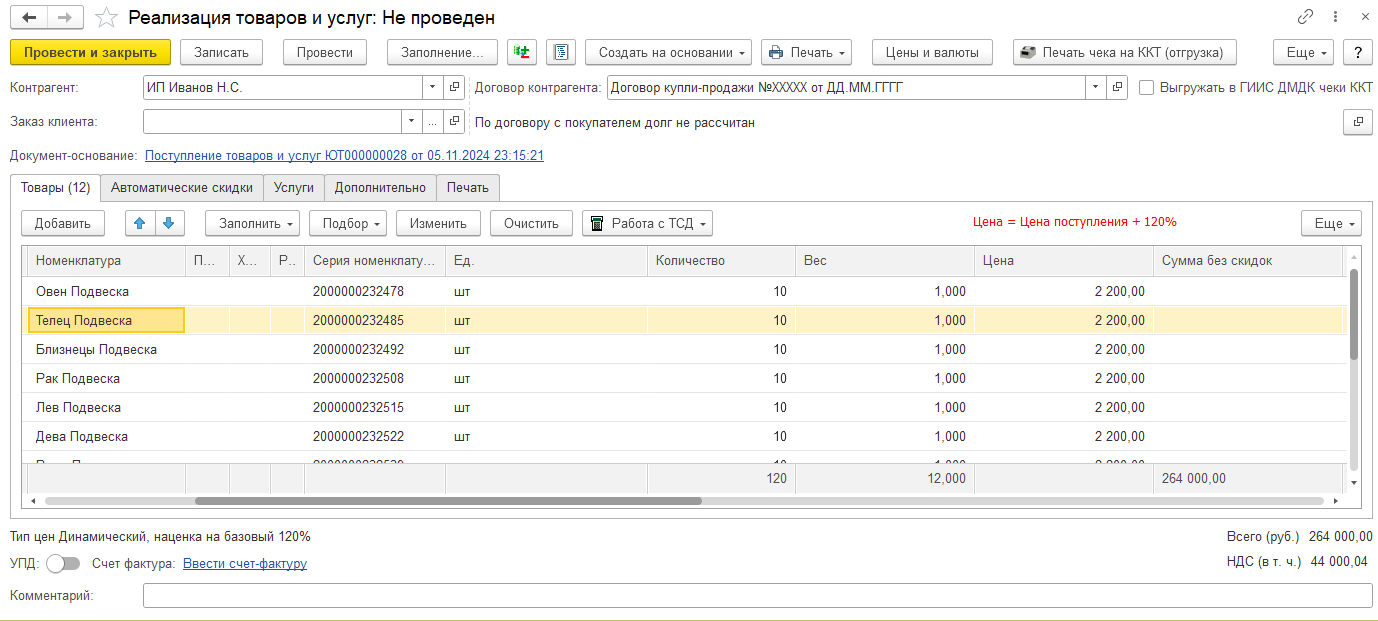Image resolution: width=1378 pixels, height=621 pixels.
Task: Select the Овен Подвеска row
Action: pyautogui.click(x=685, y=291)
